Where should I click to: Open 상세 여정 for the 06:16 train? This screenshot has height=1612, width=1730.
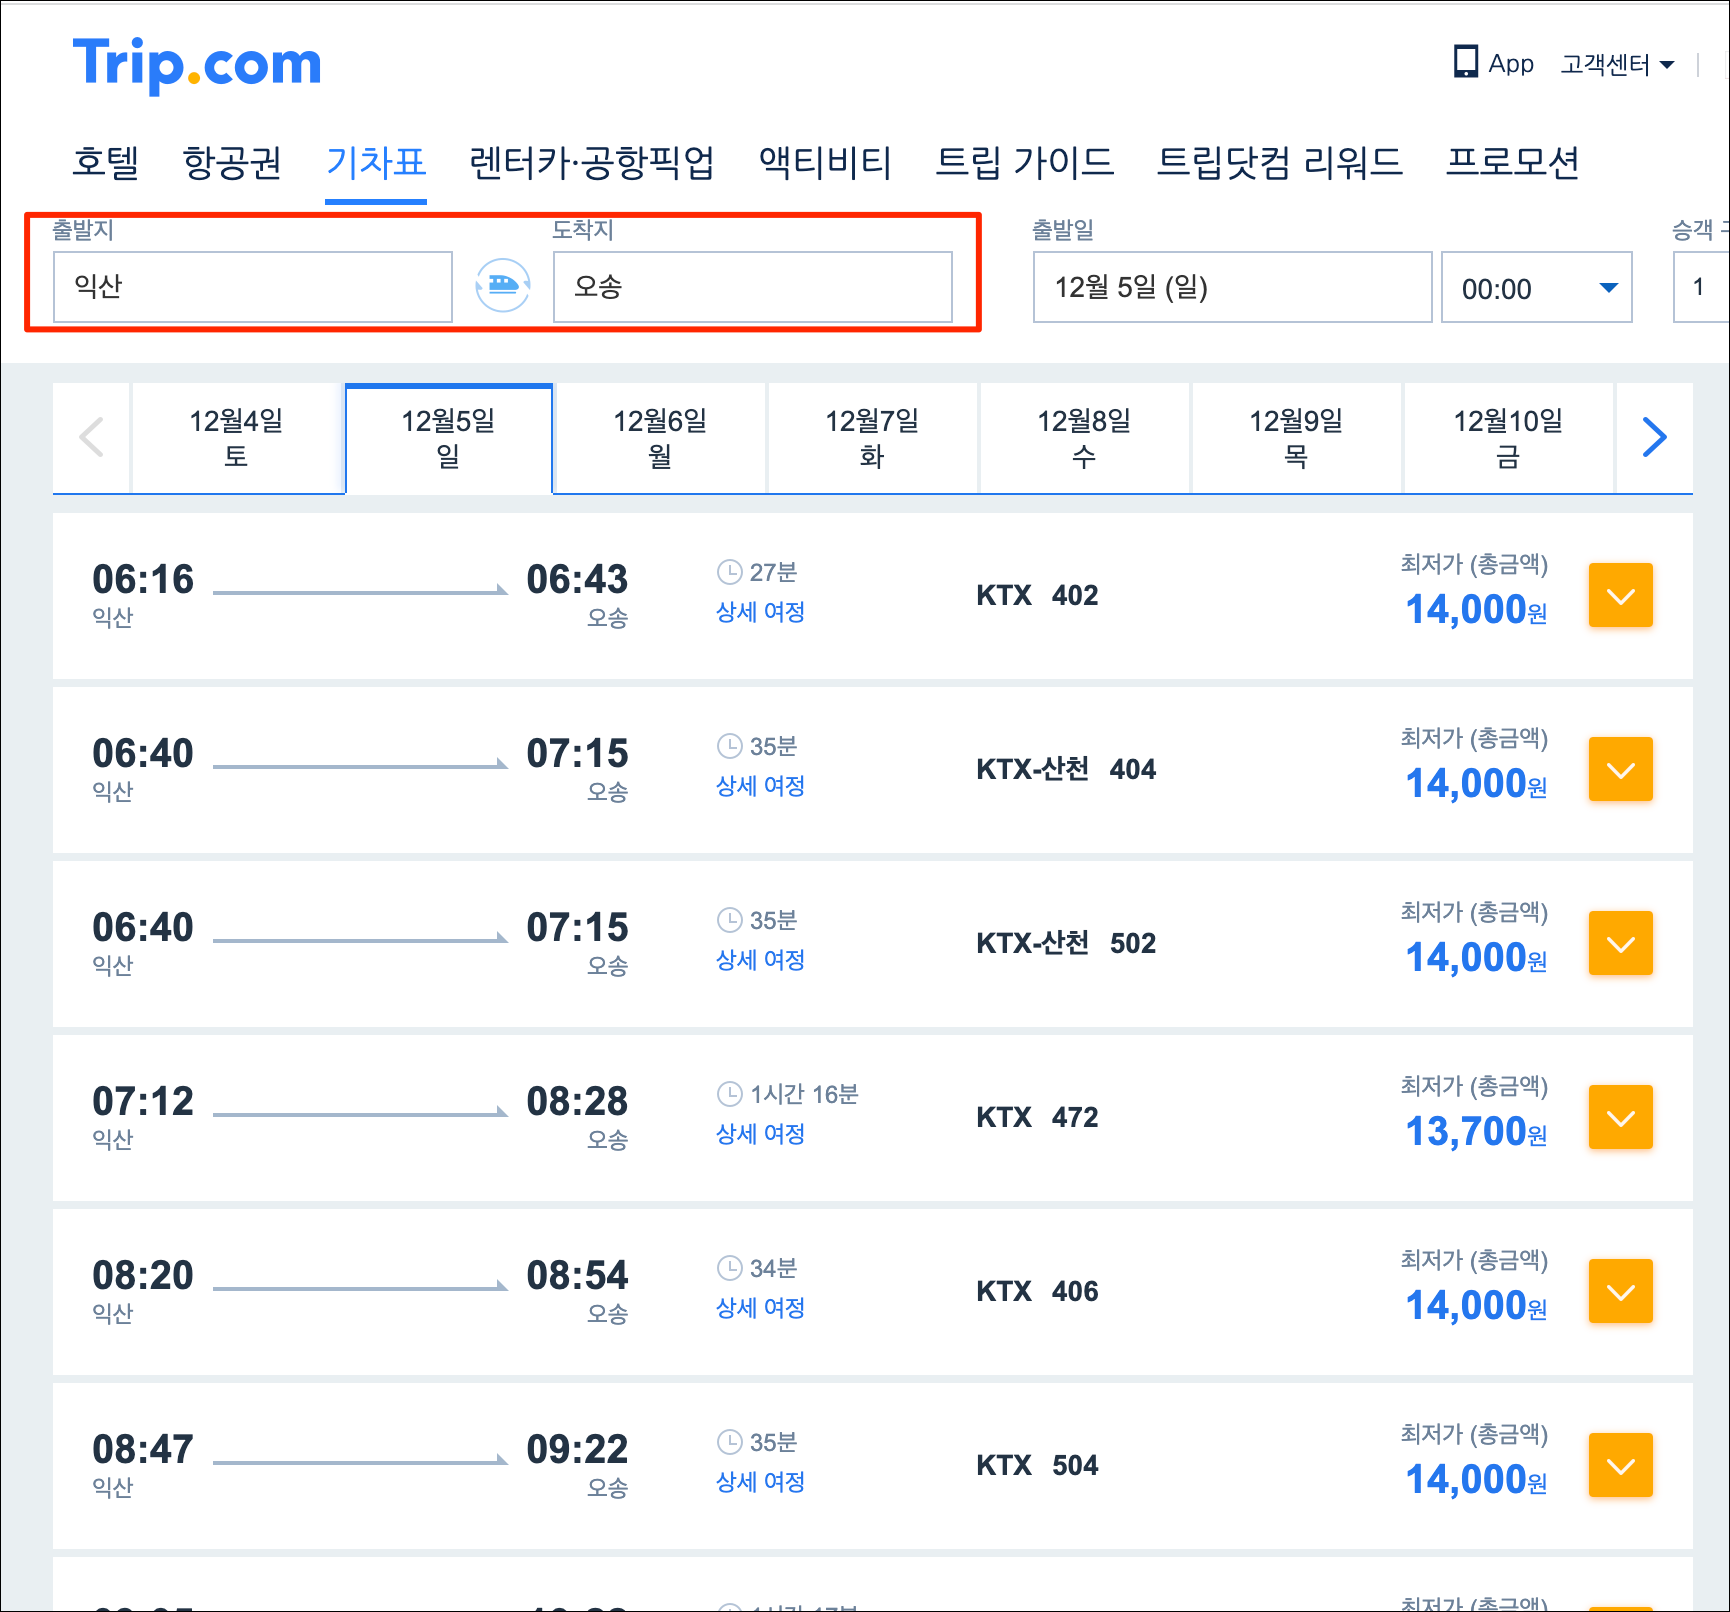(x=761, y=612)
